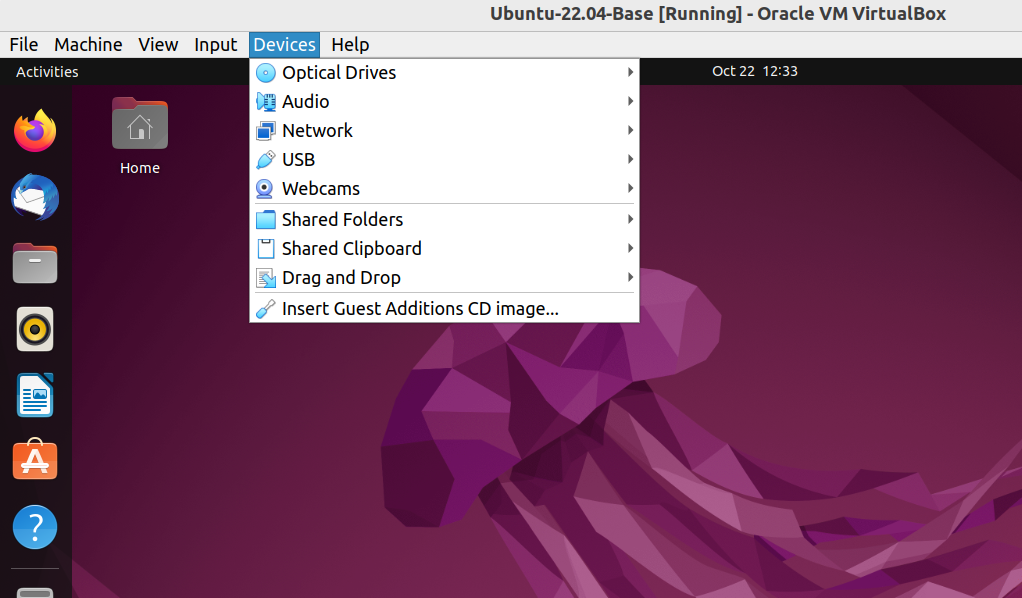This screenshot has height=598, width=1022.
Task: Open the Activities overview
Action: pyautogui.click(x=47, y=72)
